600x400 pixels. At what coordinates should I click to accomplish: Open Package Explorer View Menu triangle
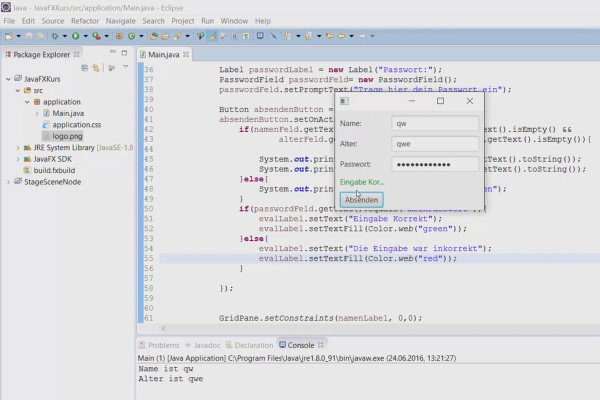tap(126, 67)
